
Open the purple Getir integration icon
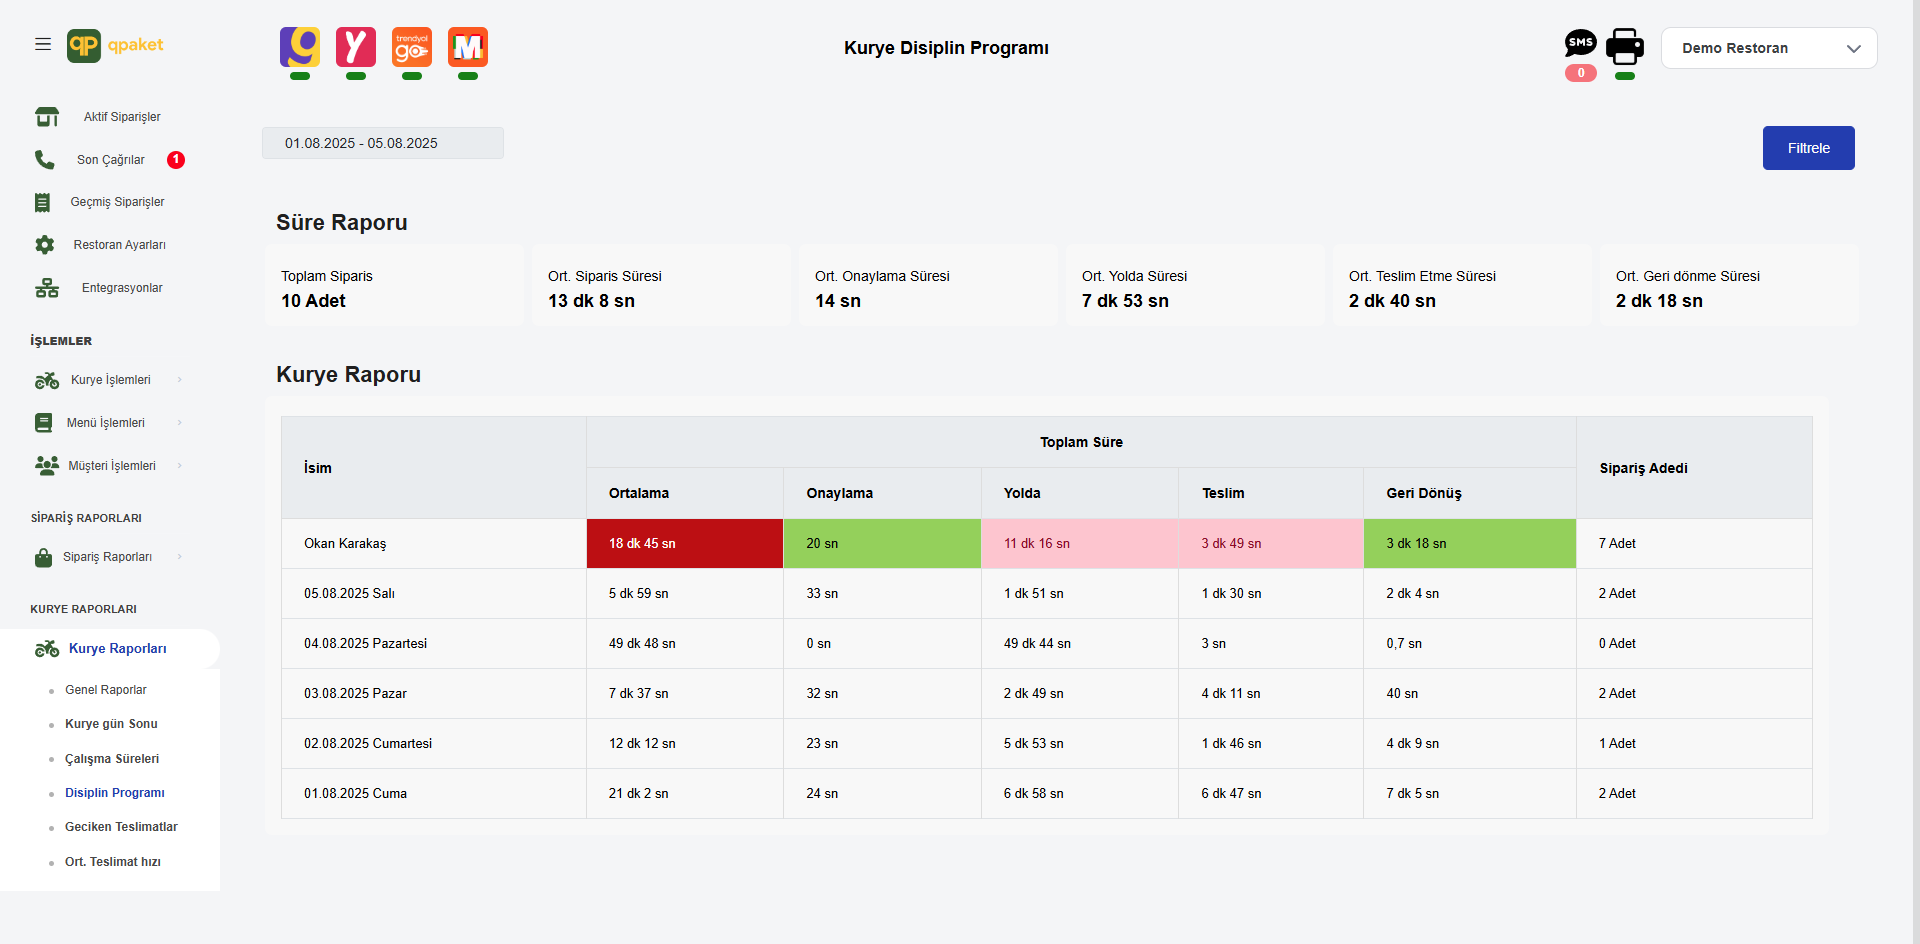300,47
